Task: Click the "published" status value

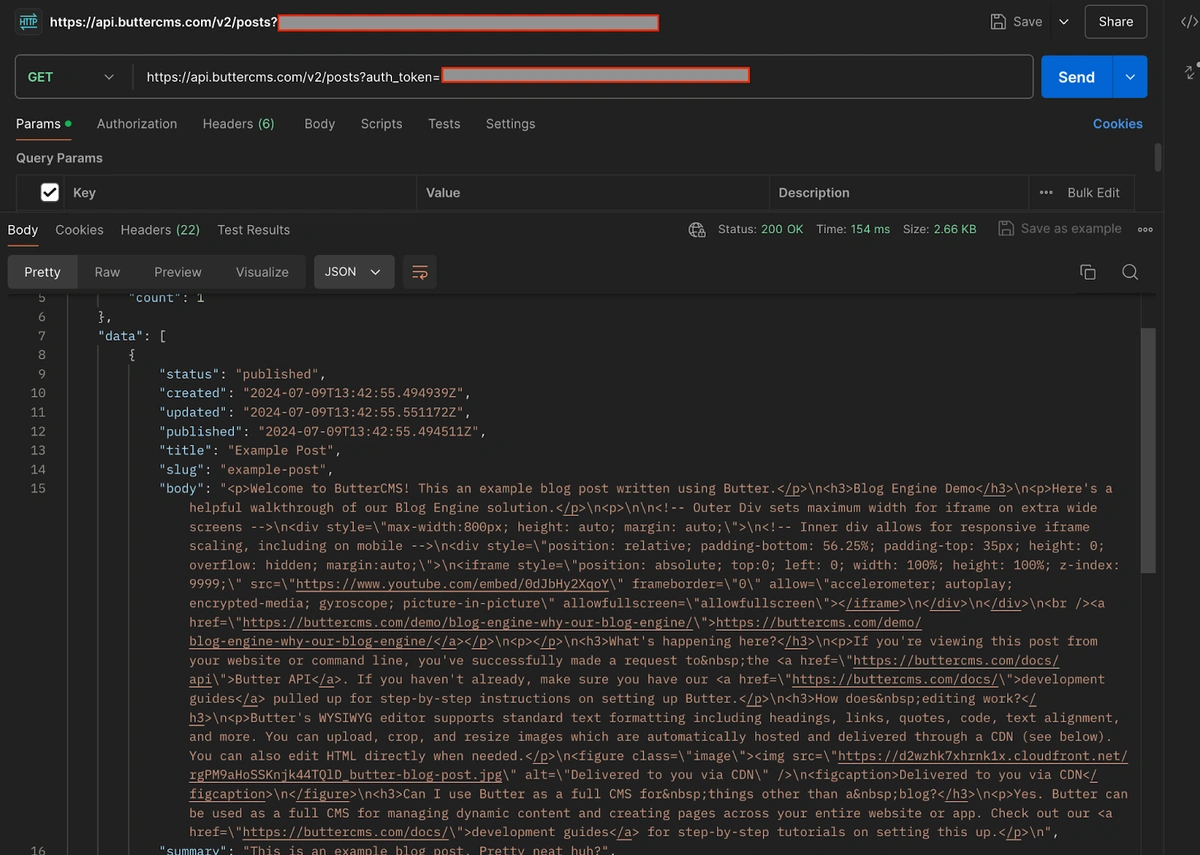Action: coord(278,374)
